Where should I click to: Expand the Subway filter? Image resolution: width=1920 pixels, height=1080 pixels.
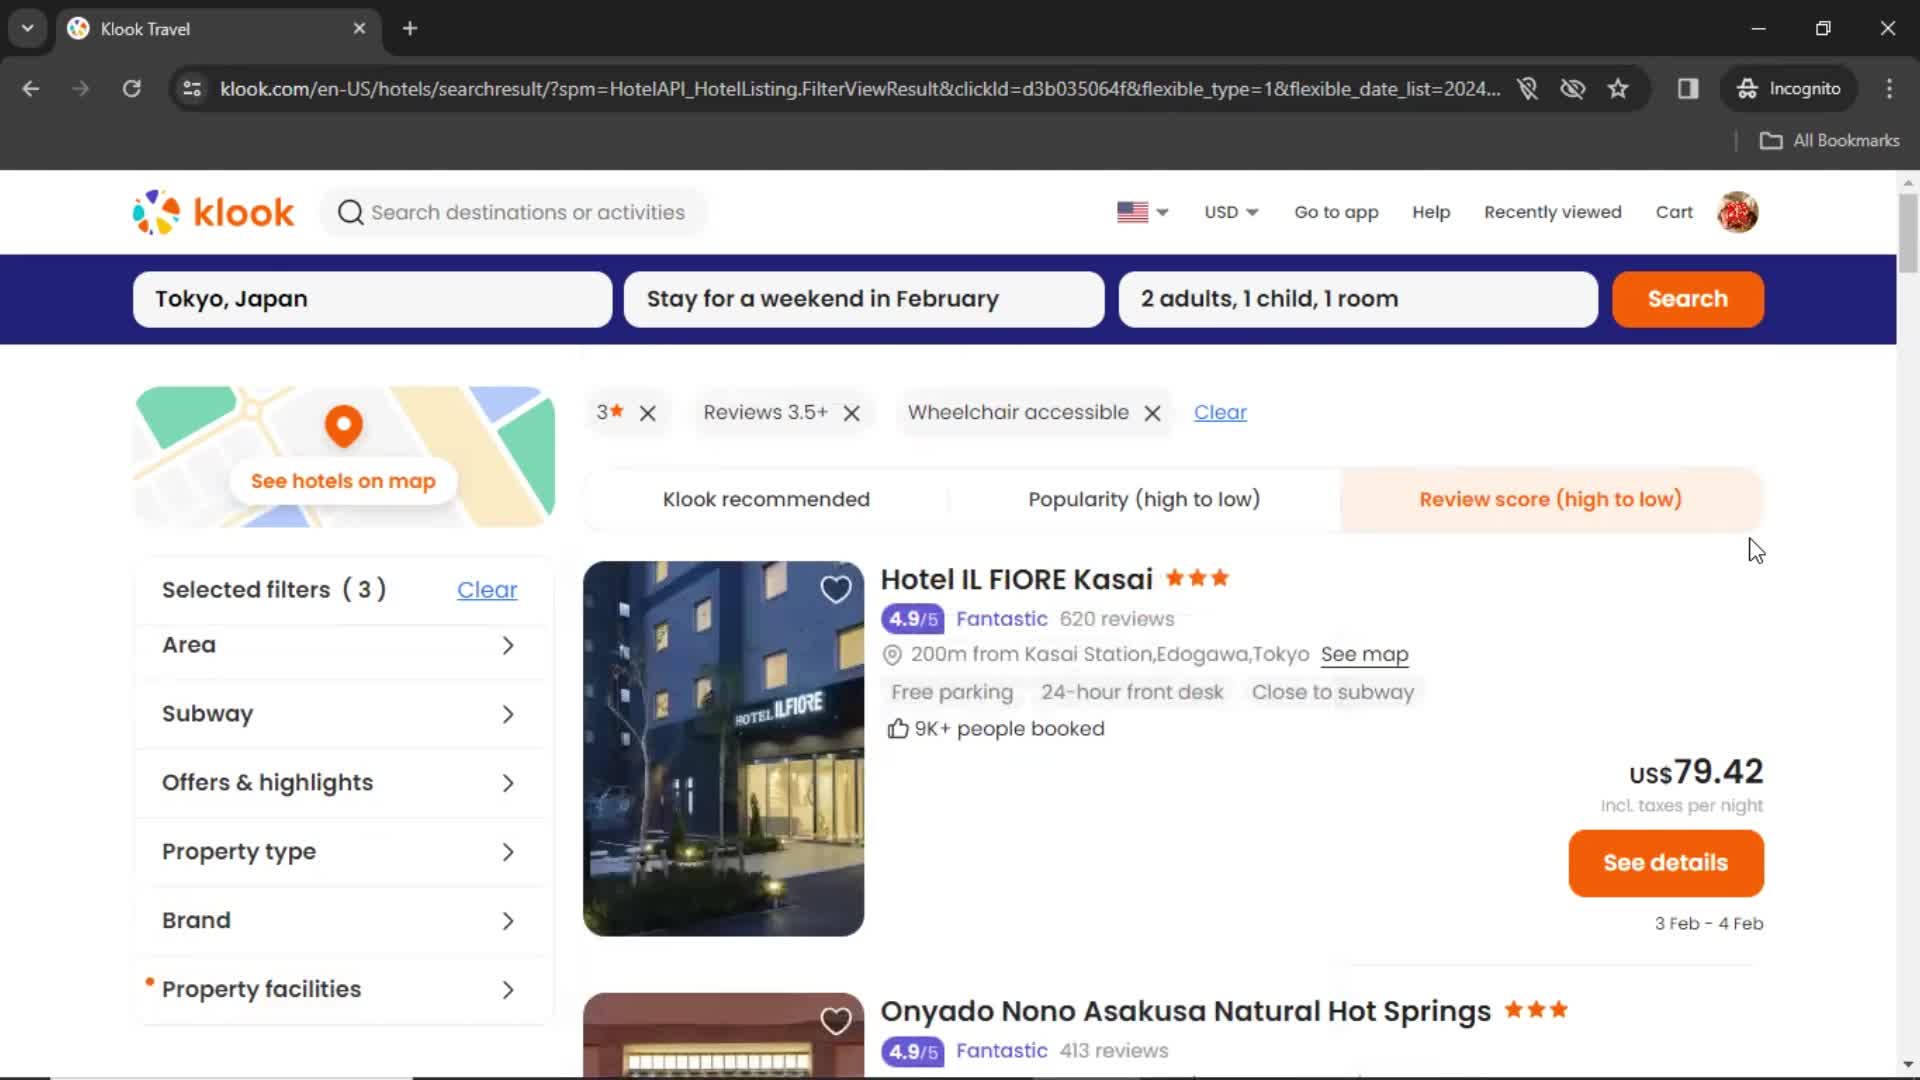(x=342, y=714)
